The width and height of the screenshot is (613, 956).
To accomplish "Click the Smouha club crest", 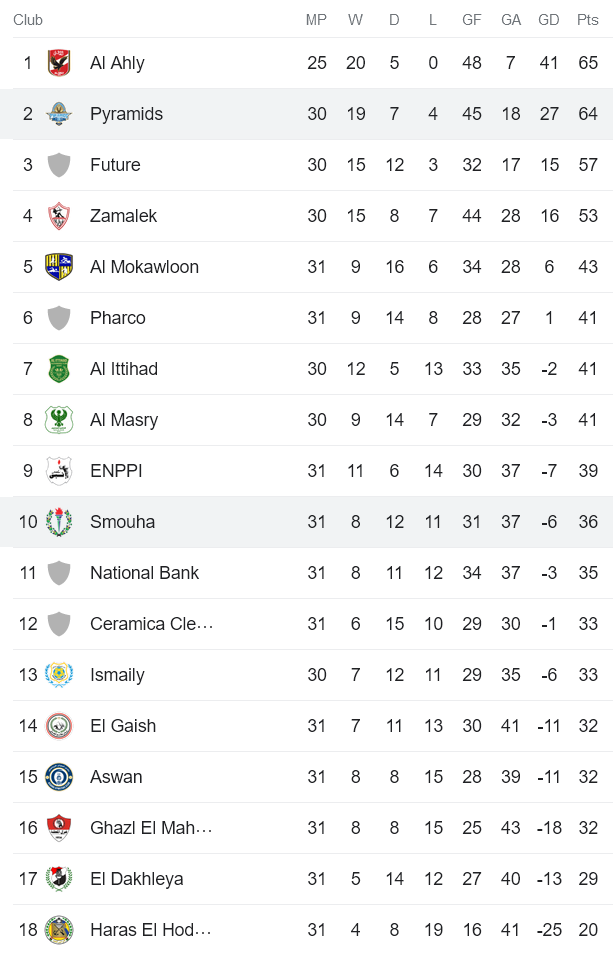I will pos(59,522).
